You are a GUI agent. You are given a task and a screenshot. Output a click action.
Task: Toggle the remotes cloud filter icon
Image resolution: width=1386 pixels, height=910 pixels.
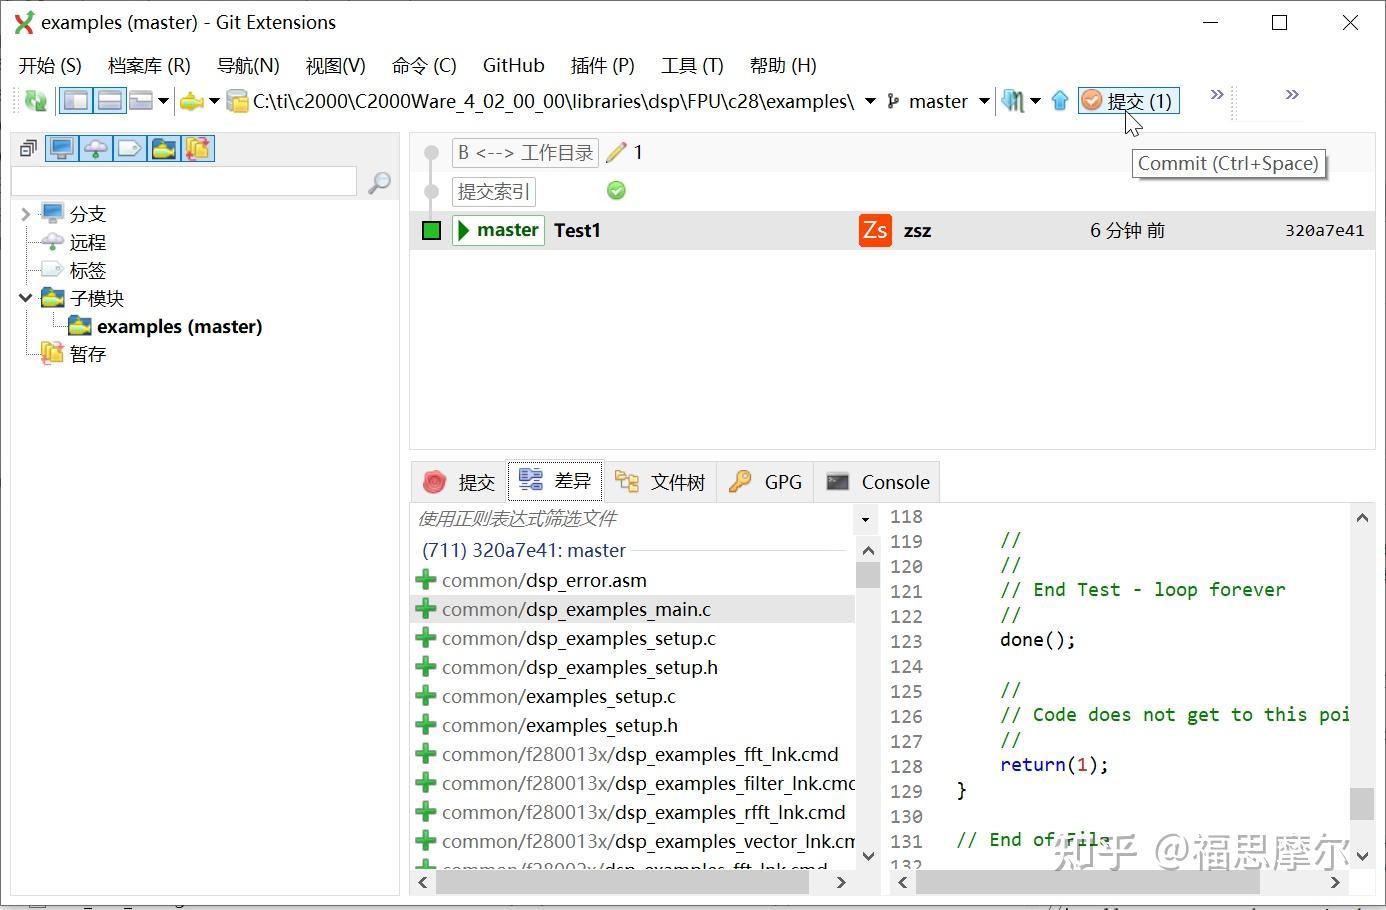(94, 148)
